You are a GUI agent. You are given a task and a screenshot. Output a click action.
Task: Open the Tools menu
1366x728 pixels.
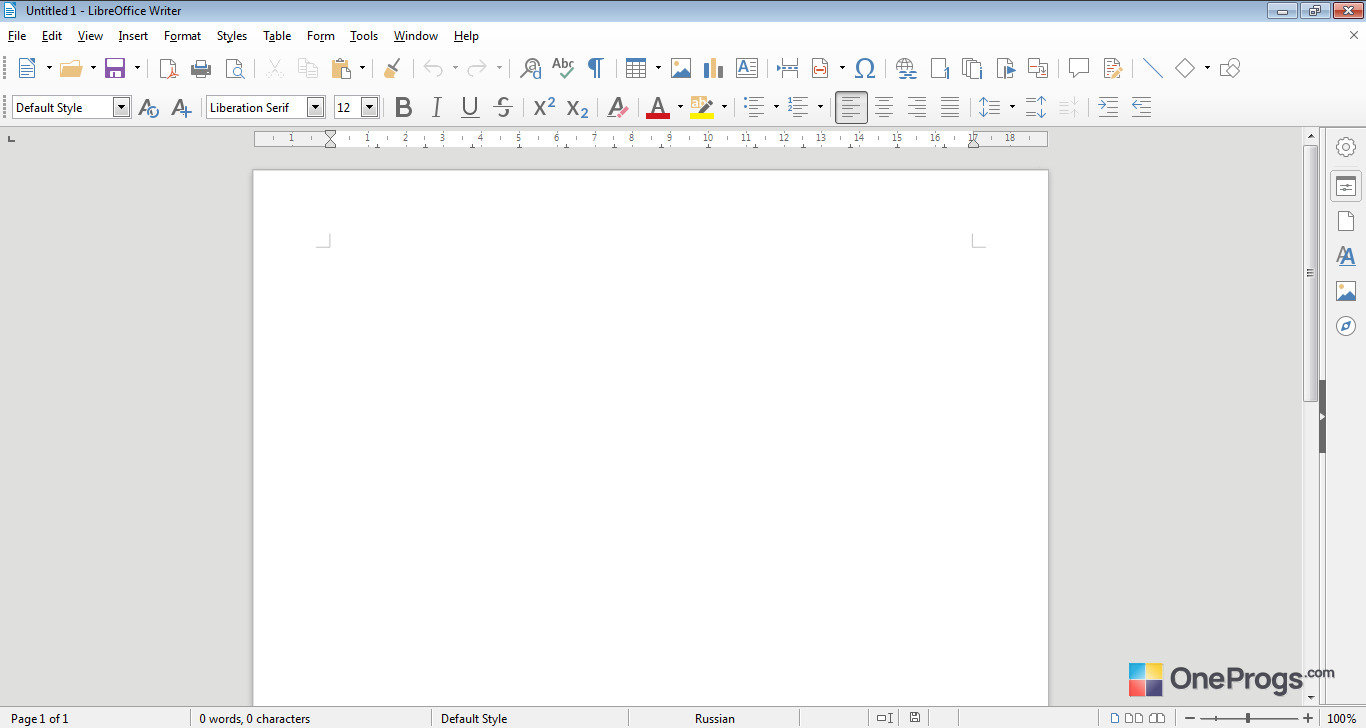tap(364, 36)
